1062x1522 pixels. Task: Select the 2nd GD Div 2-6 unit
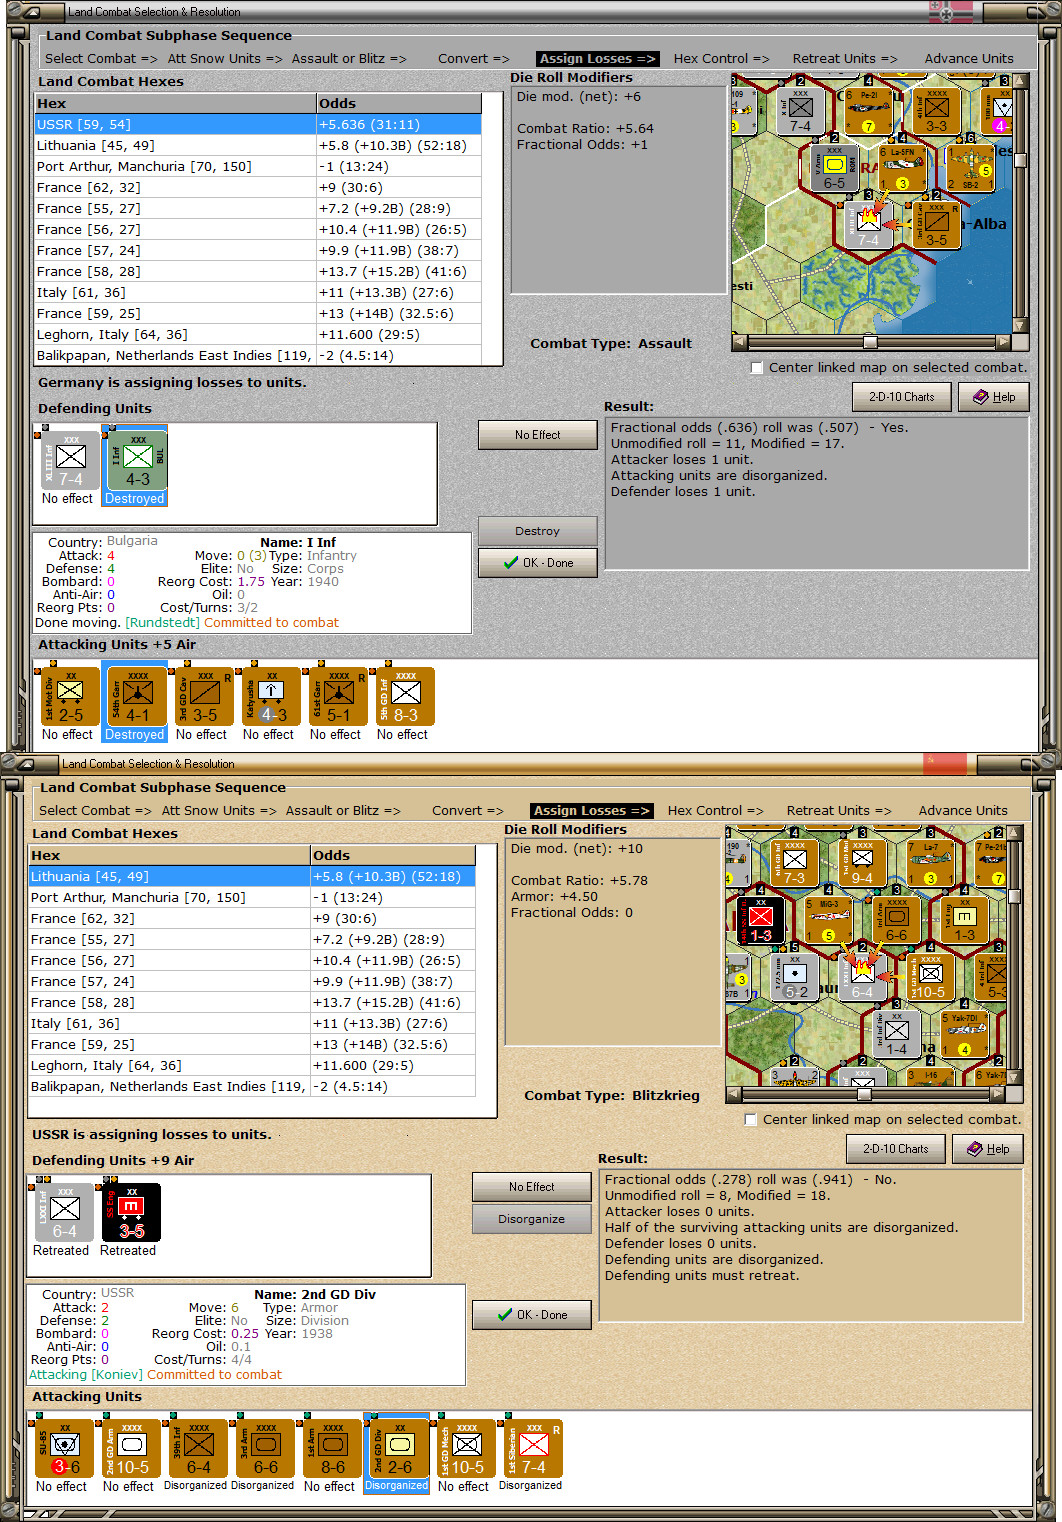399,1448
